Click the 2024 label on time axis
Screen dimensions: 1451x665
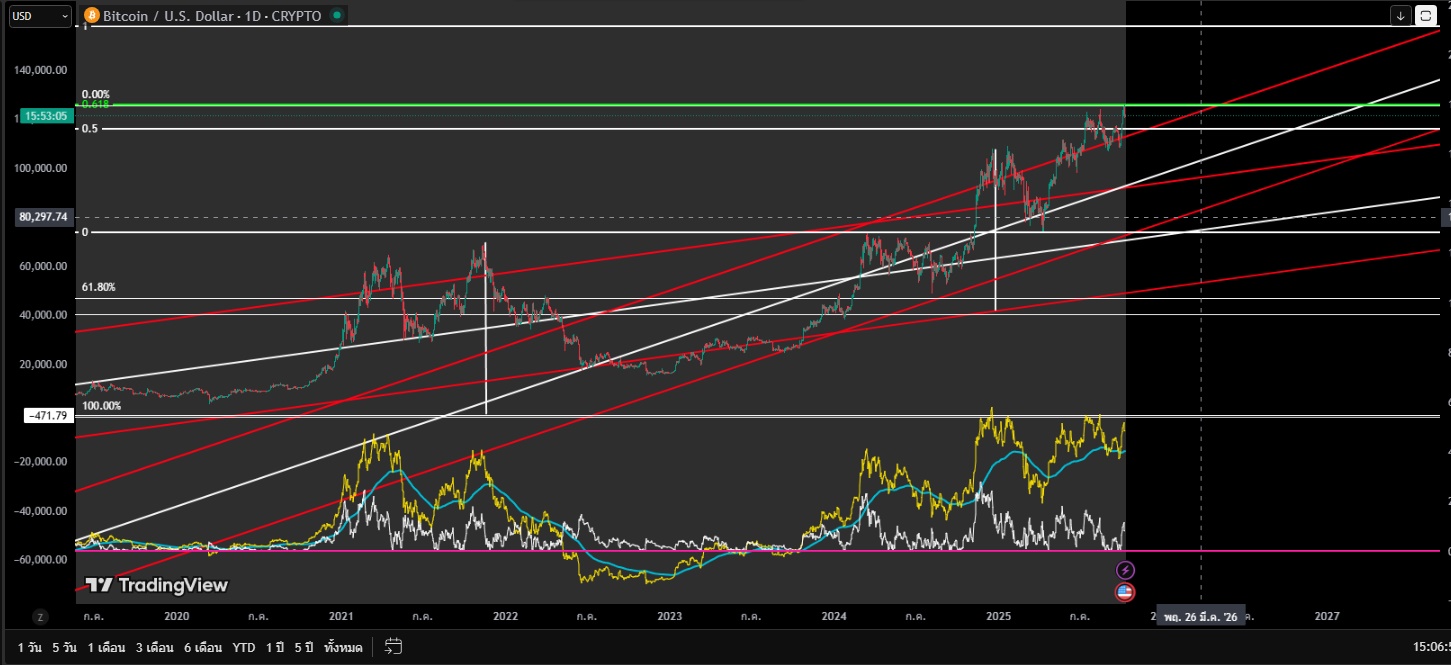833,617
